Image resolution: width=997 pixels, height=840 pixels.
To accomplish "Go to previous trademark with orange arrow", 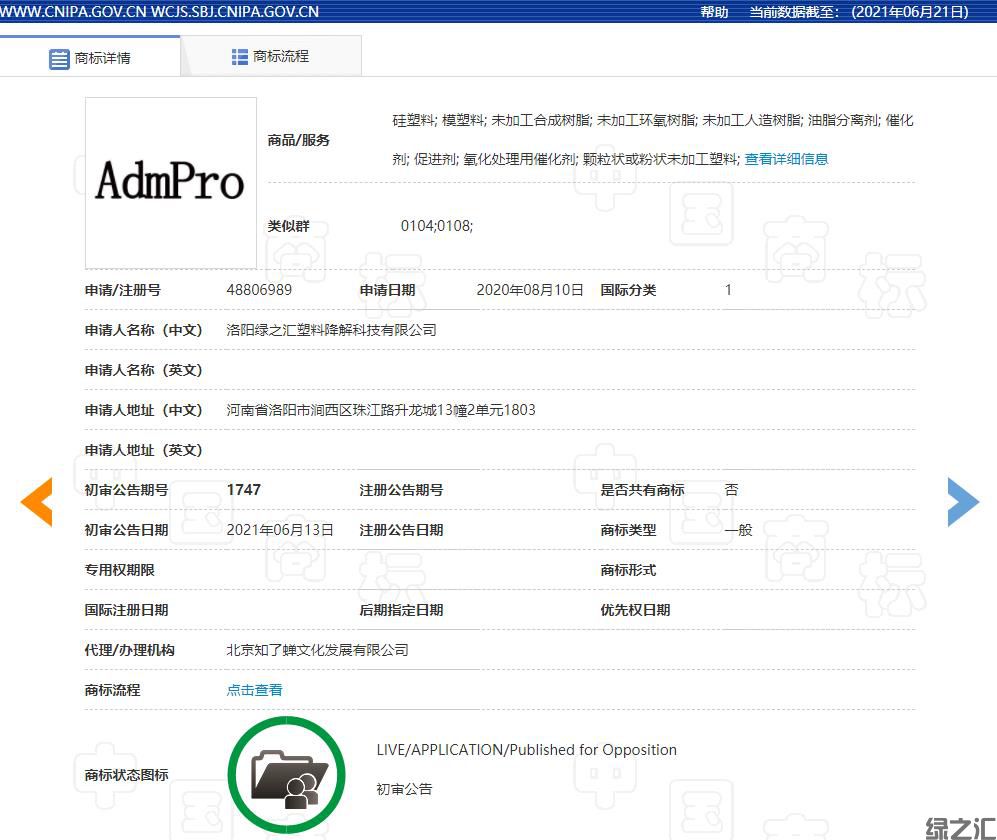I will coord(36,502).
